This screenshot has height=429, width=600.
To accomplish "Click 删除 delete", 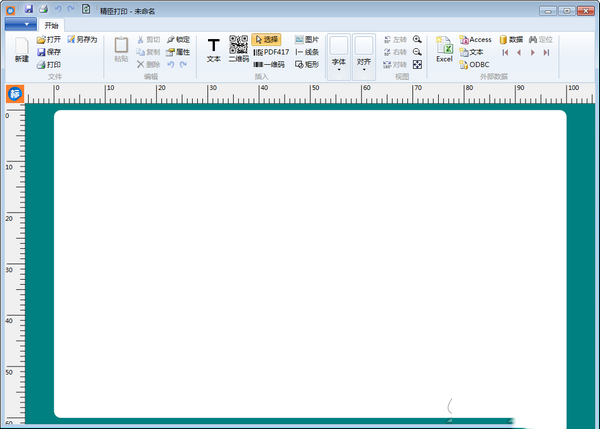I will click(148, 65).
